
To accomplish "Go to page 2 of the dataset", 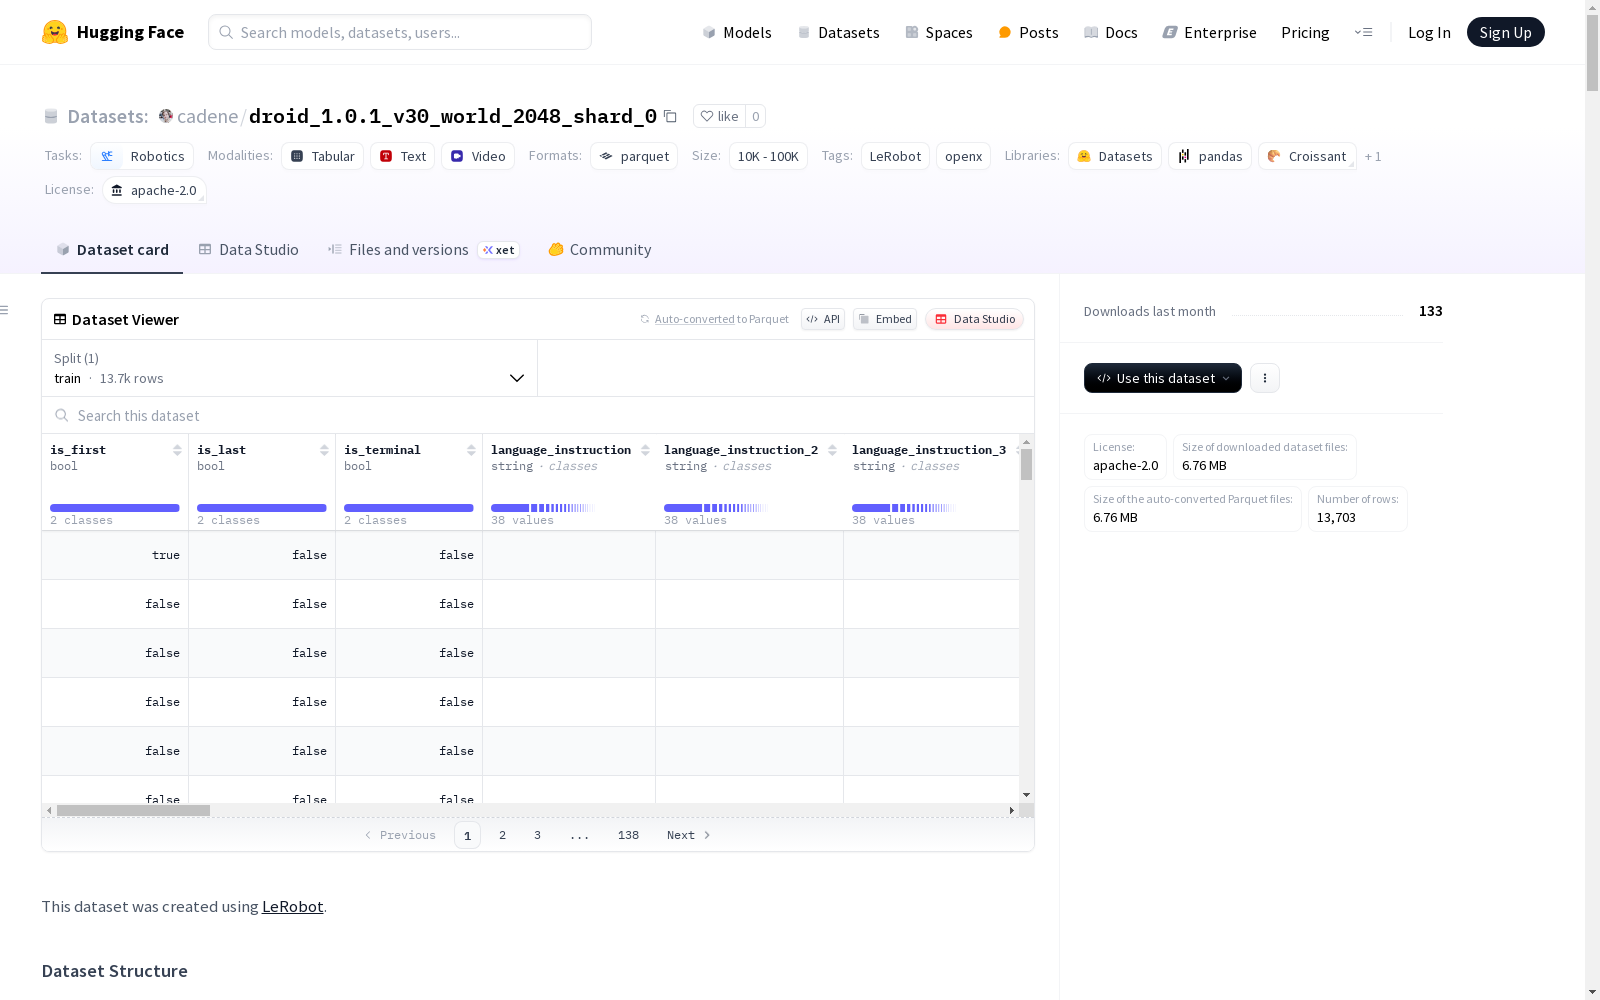I will 502,835.
